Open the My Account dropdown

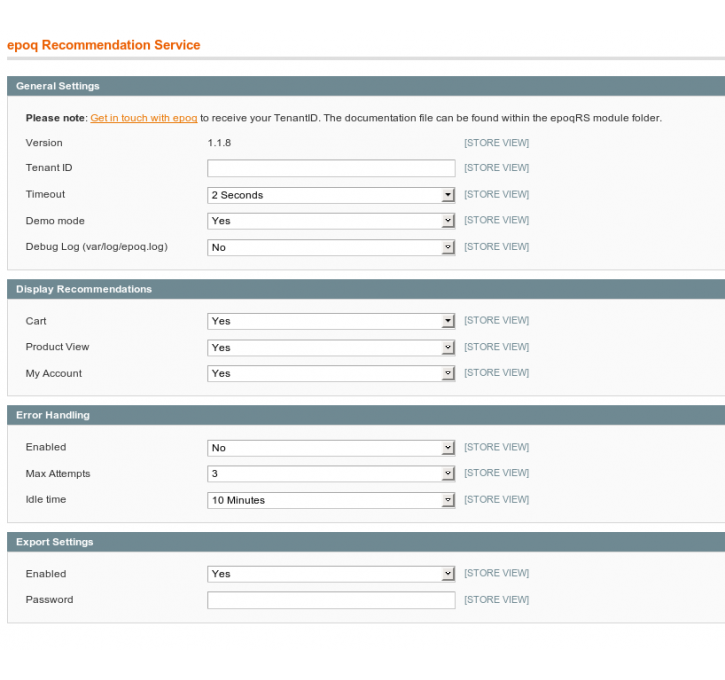point(331,374)
